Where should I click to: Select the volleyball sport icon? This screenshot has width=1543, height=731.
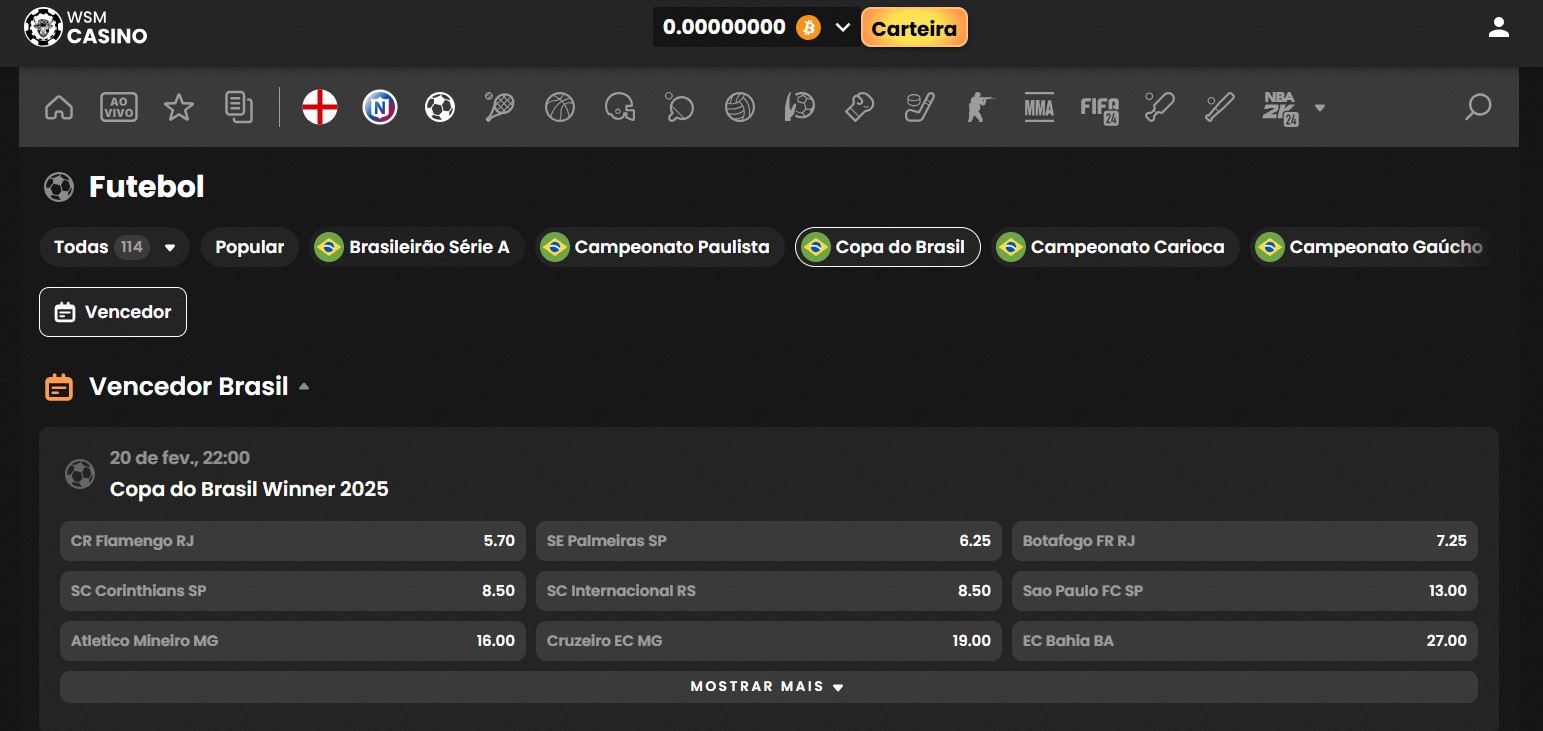pyautogui.click(x=740, y=107)
